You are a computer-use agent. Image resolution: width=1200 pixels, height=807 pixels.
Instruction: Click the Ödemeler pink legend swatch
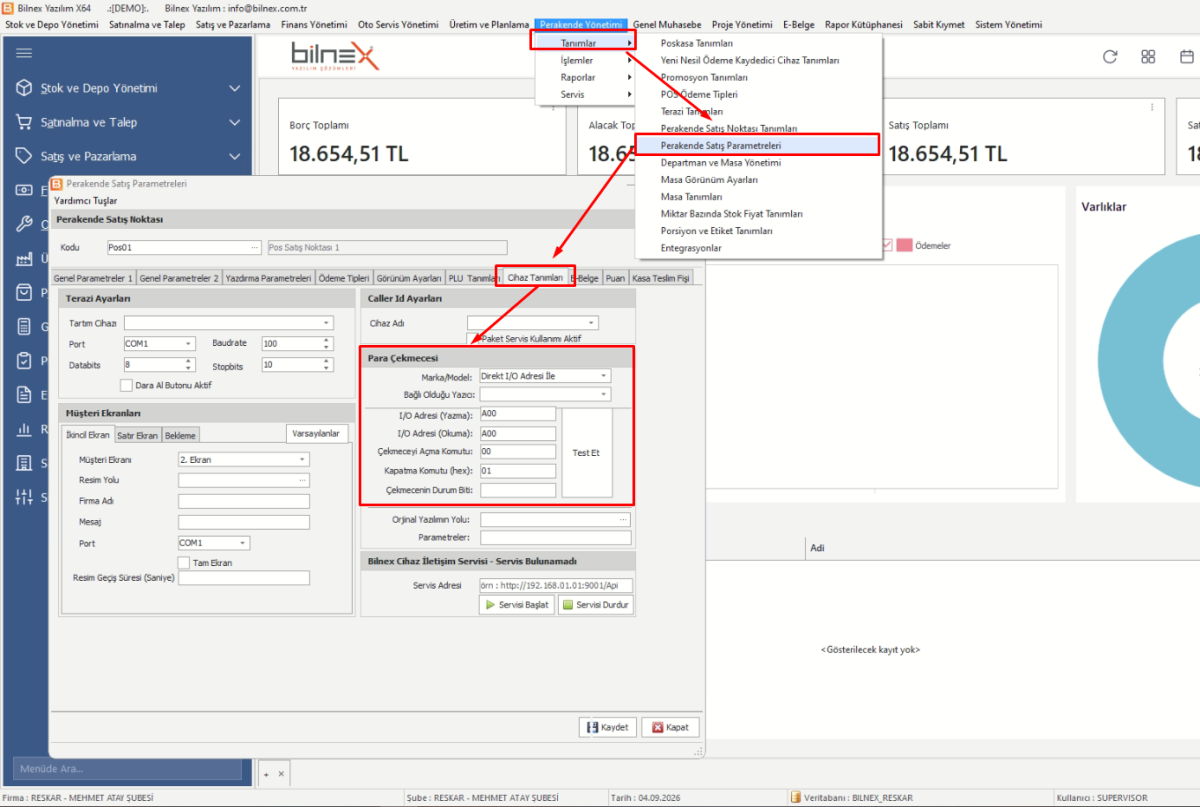tap(905, 245)
